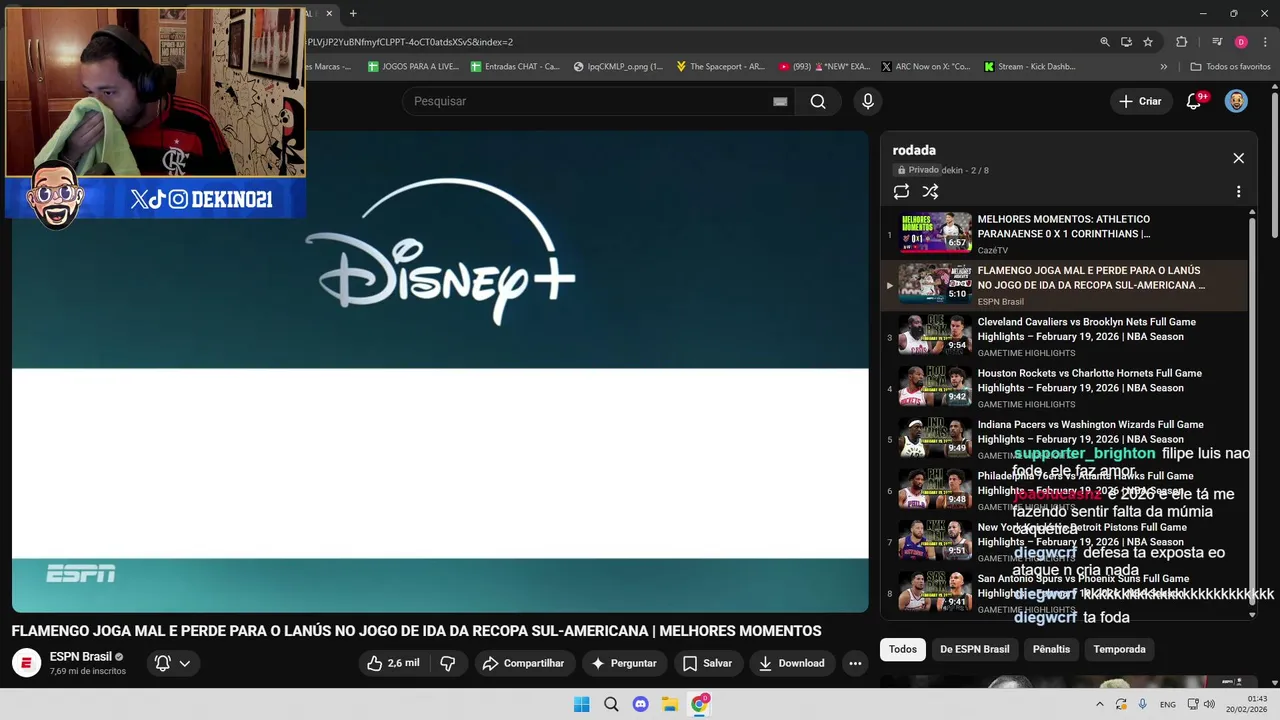The height and width of the screenshot is (720, 1280).
Task: Start voice search with the microphone icon
Action: 868,101
